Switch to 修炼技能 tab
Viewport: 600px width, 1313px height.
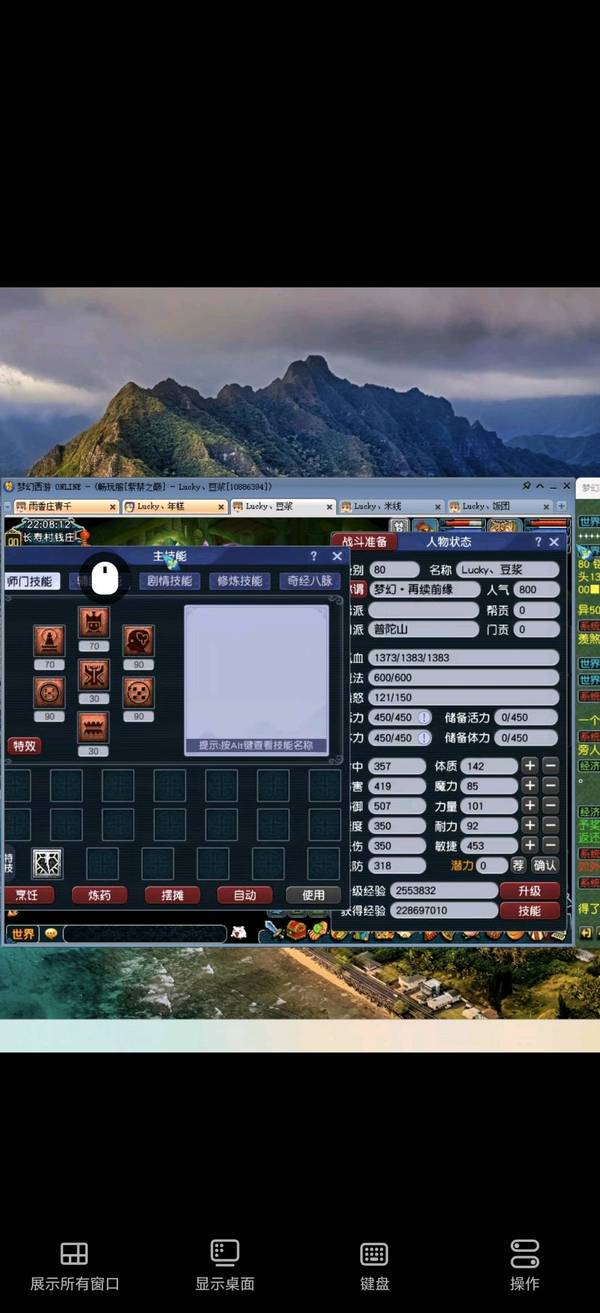click(239, 581)
